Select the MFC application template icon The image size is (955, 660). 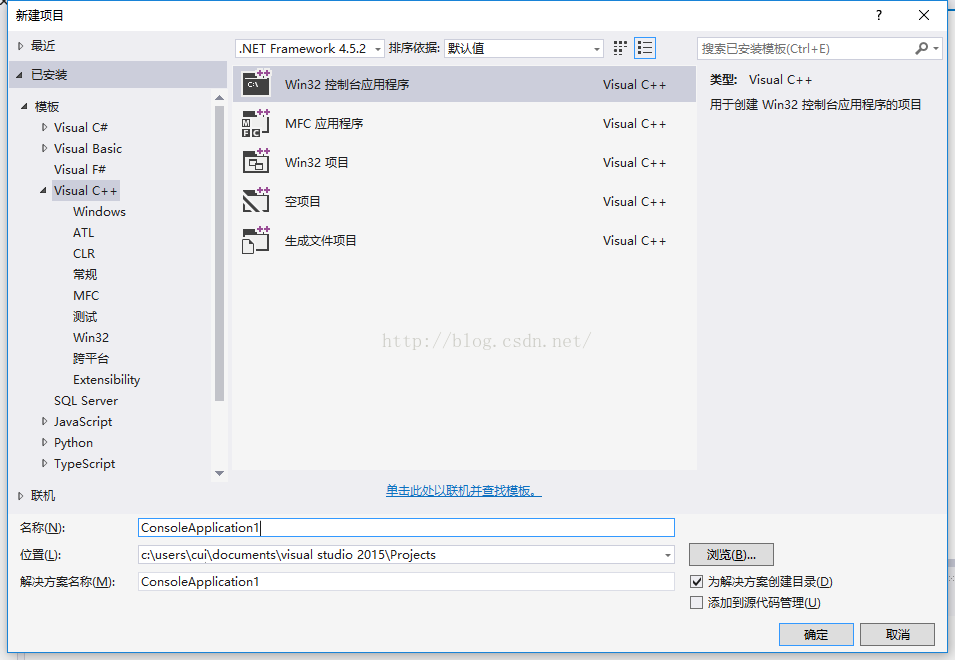256,123
